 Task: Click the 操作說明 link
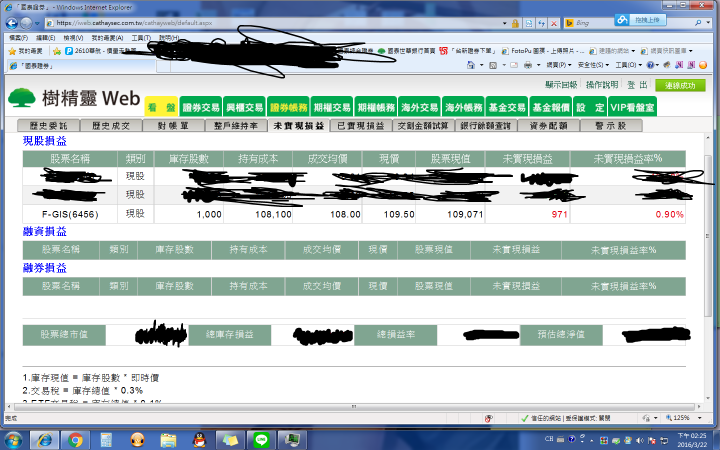(x=602, y=85)
